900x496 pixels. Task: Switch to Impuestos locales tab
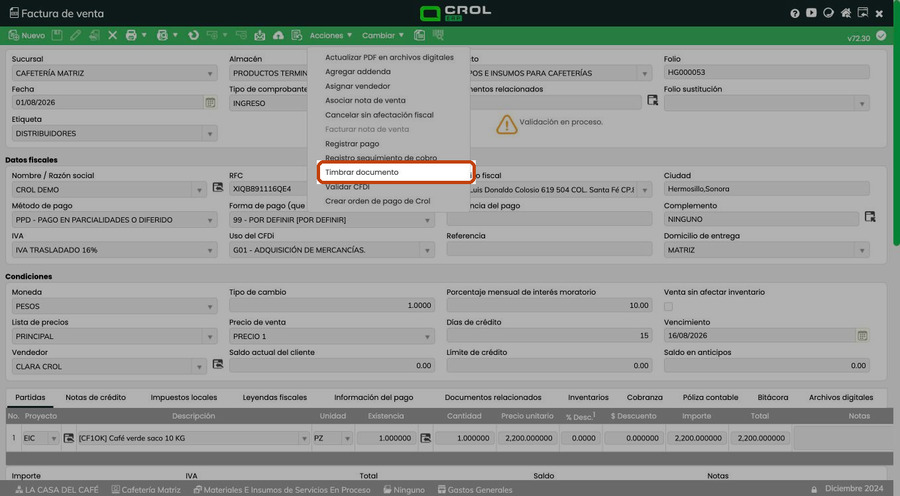[184, 397]
